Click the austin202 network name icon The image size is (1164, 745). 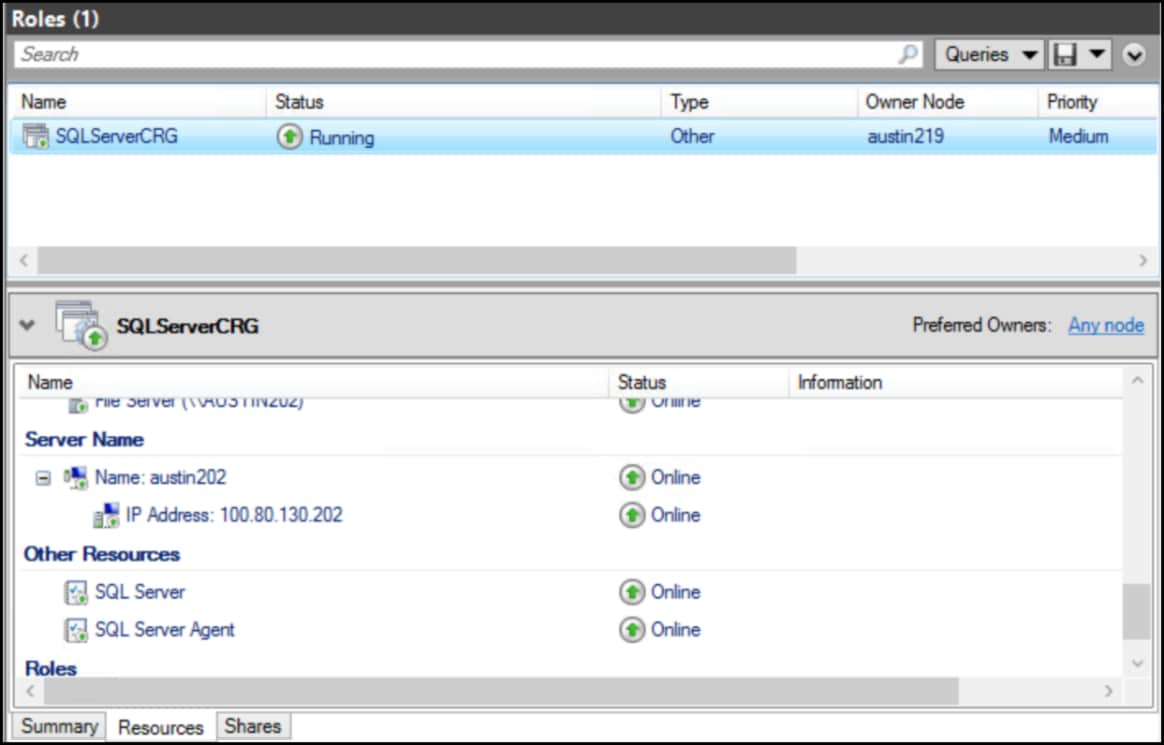click(75, 477)
